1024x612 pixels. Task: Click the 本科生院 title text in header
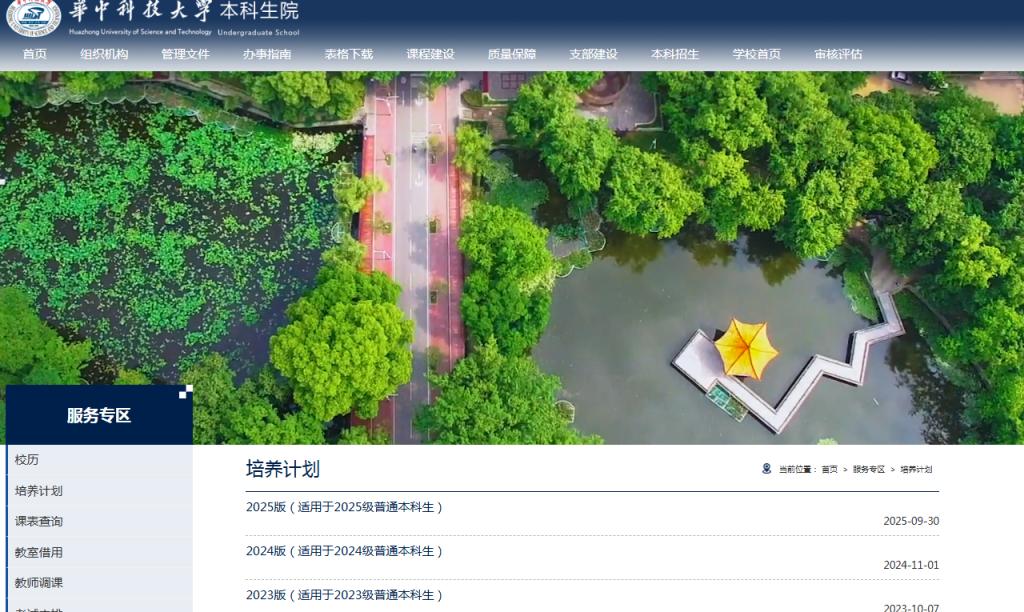point(258,12)
